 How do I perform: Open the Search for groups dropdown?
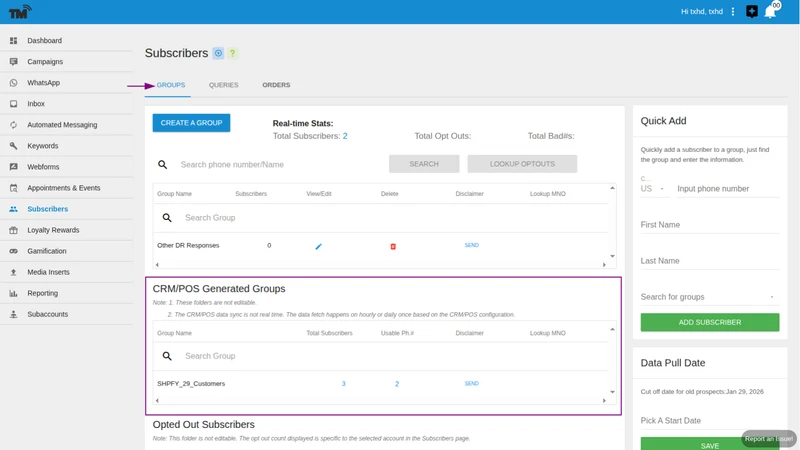pos(710,297)
